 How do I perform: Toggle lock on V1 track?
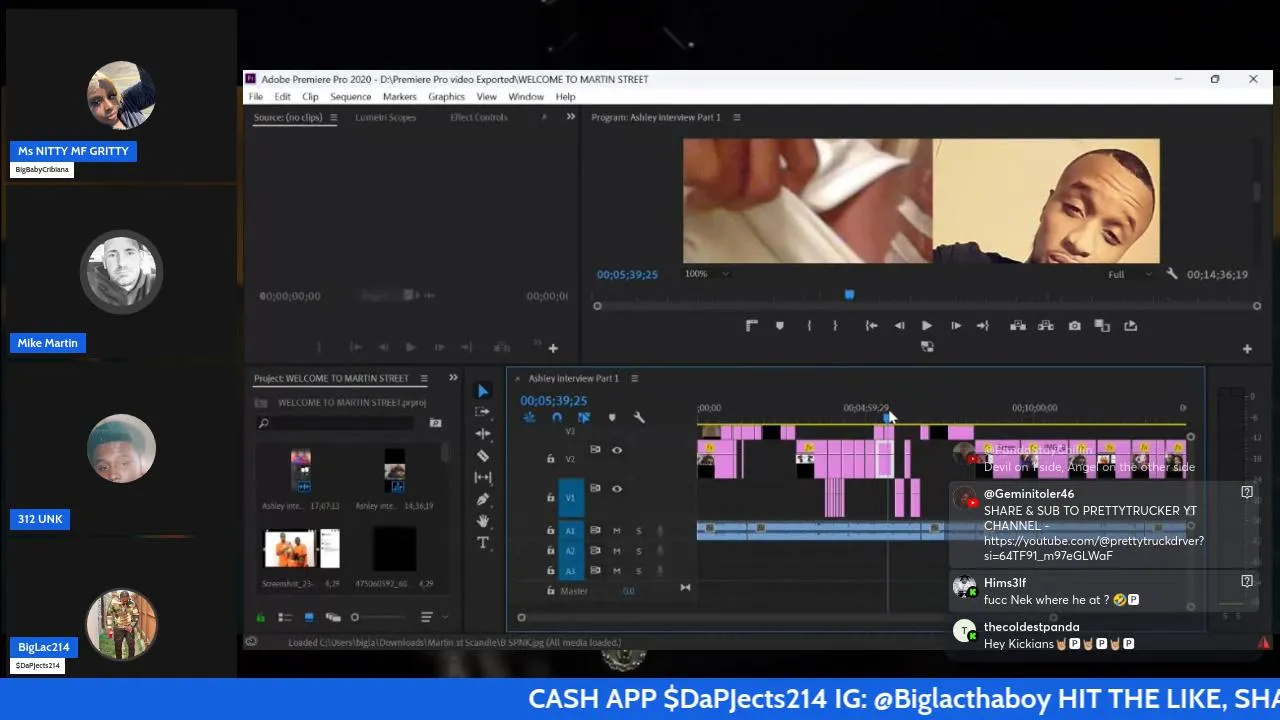(x=550, y=498)
